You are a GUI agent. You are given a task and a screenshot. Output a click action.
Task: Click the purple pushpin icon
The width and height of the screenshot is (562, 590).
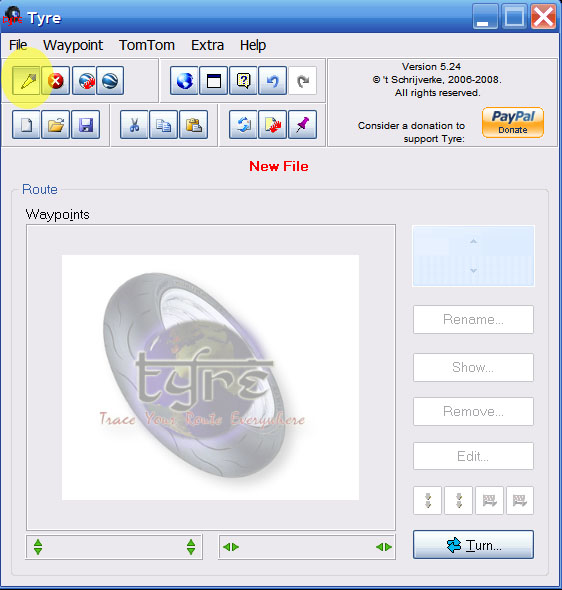(x=302, y=125)
